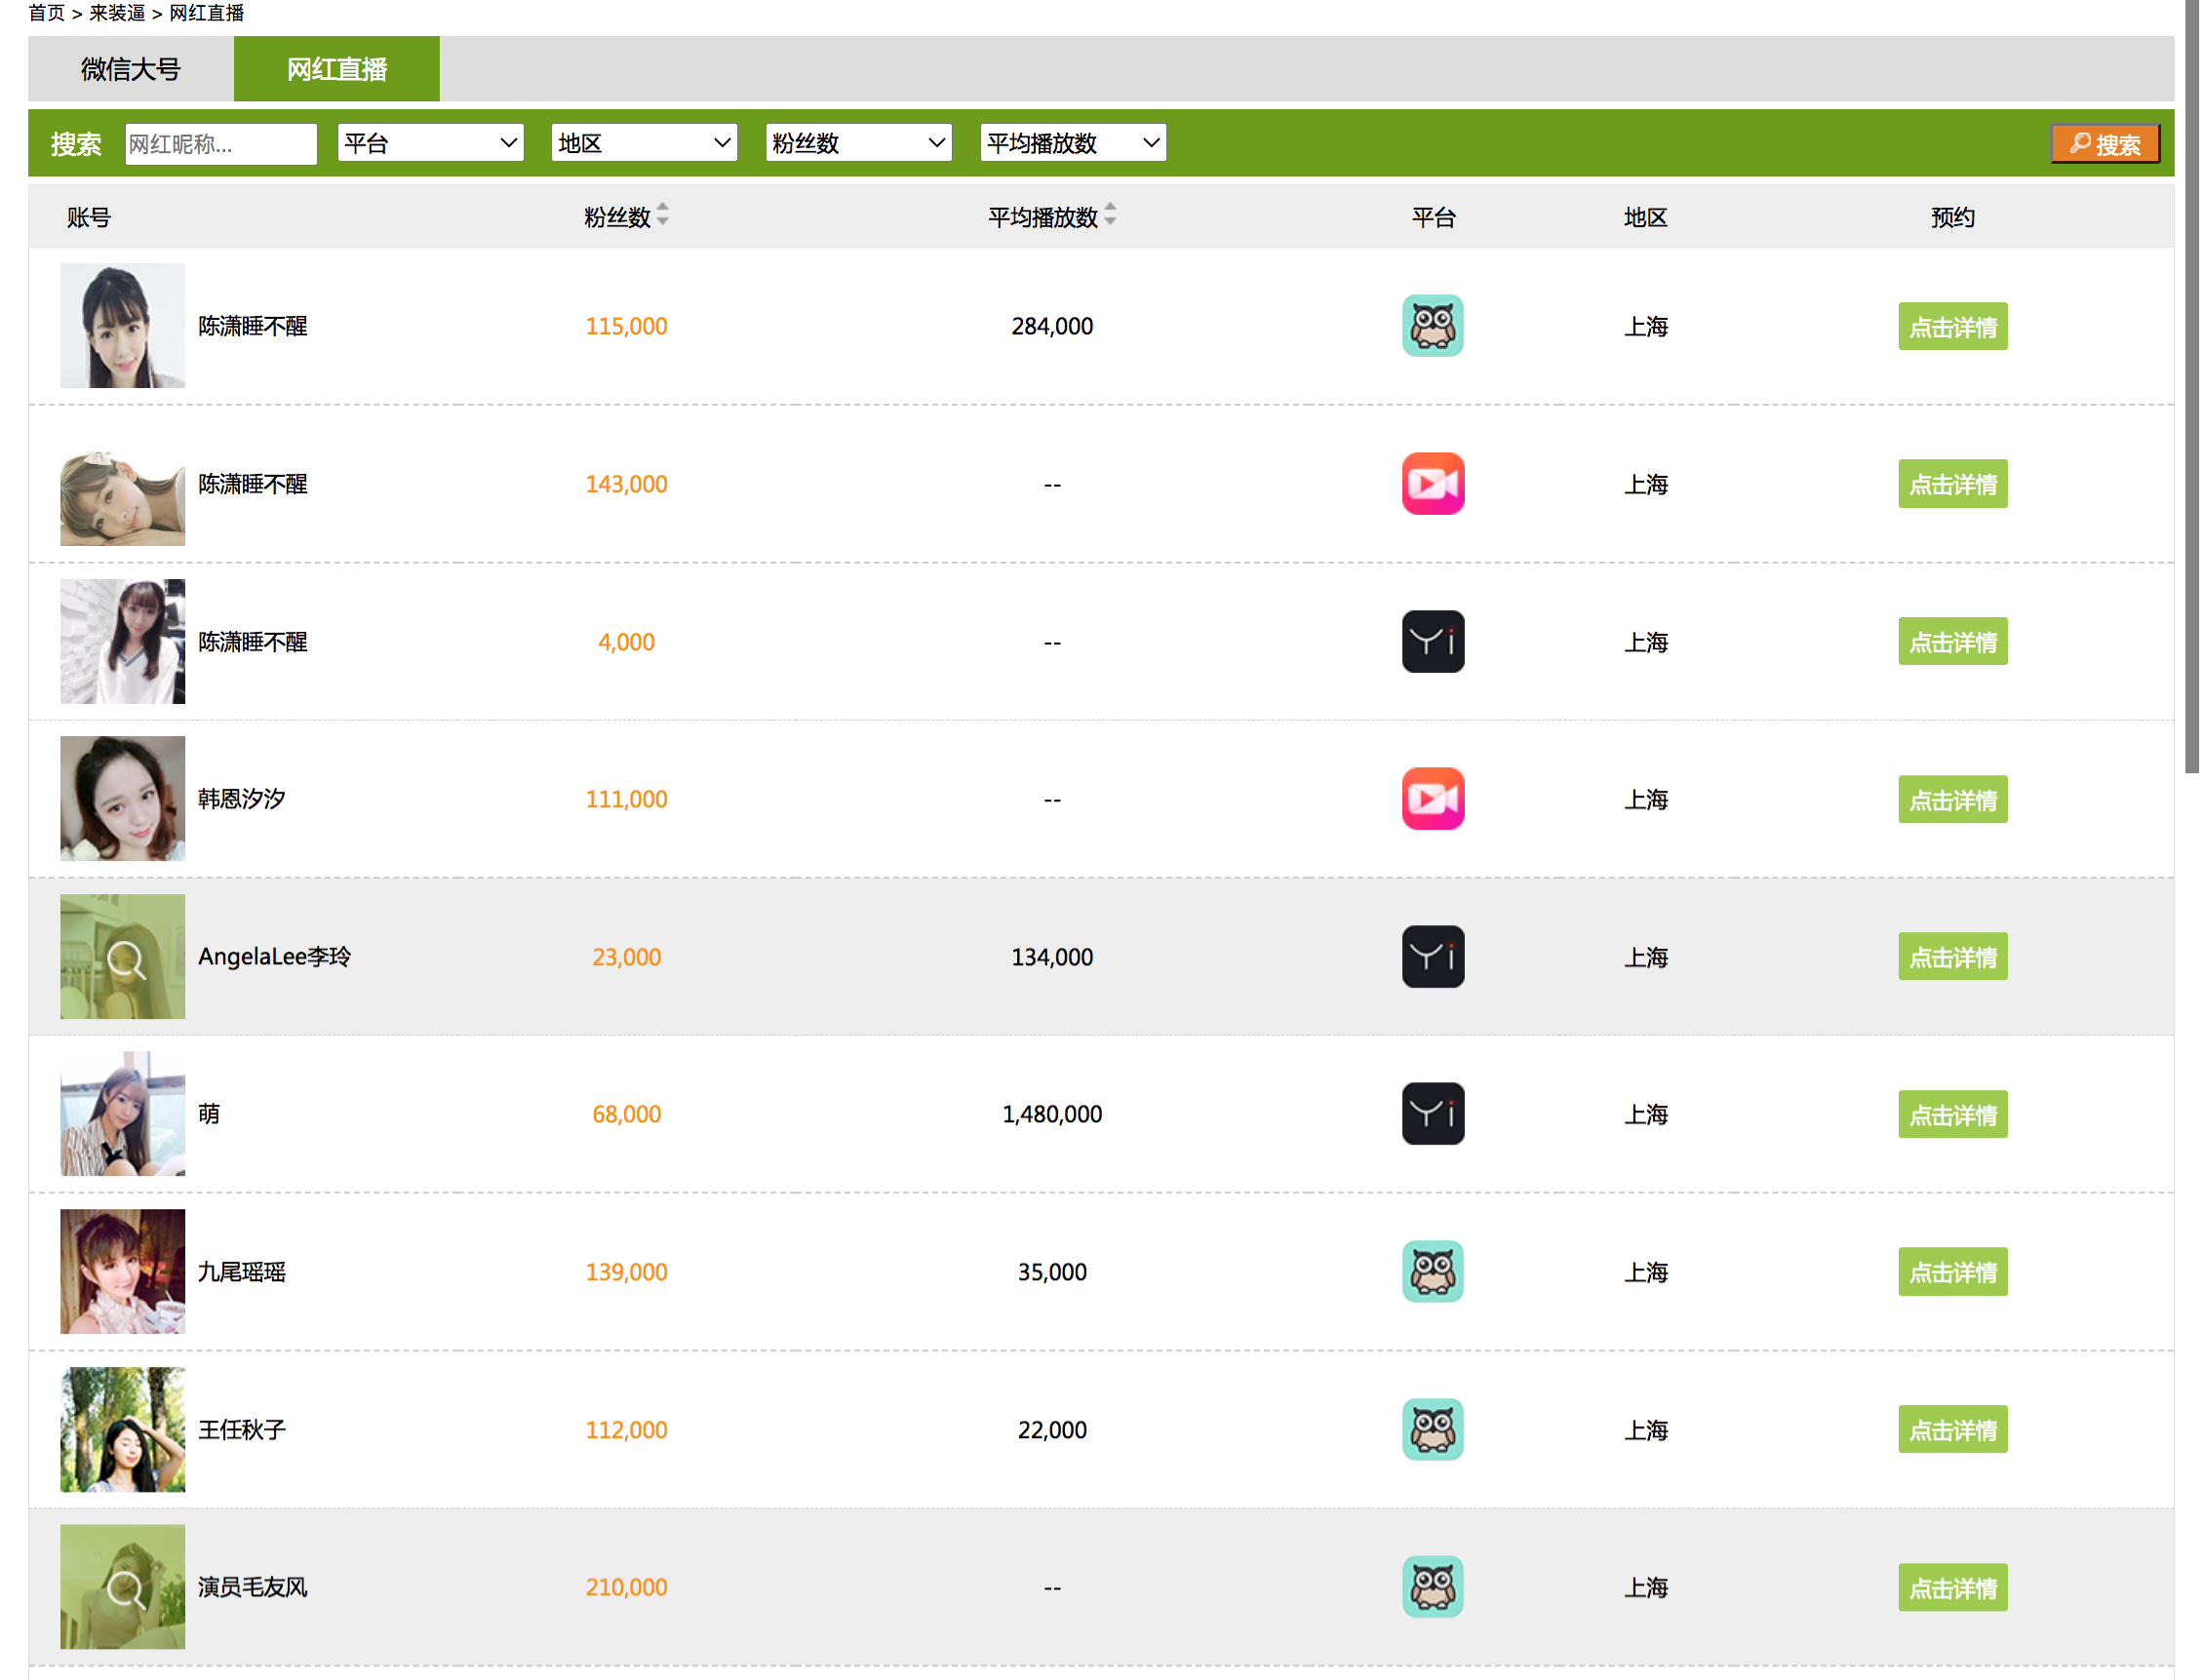
Task: Click pink video camera icon in second row
Action: [x=1432, y=484]
